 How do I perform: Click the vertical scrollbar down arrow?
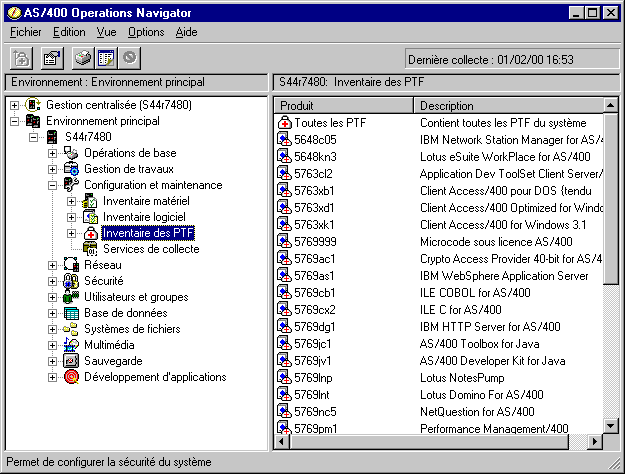coord(611,426)
